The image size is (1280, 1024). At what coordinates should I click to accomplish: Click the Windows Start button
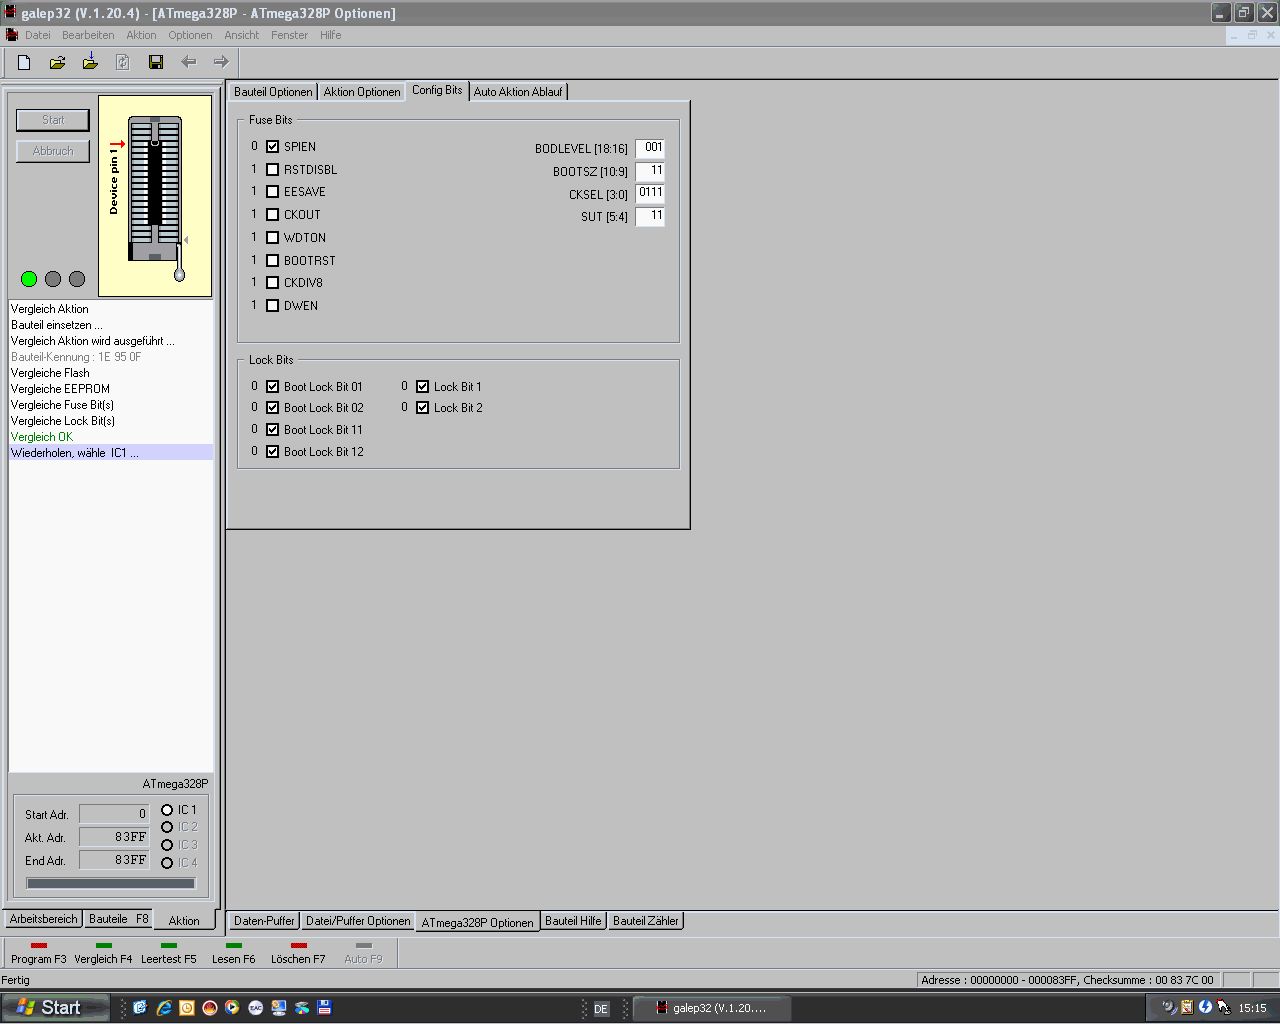pyautogui.click(x=55, y=1008)
